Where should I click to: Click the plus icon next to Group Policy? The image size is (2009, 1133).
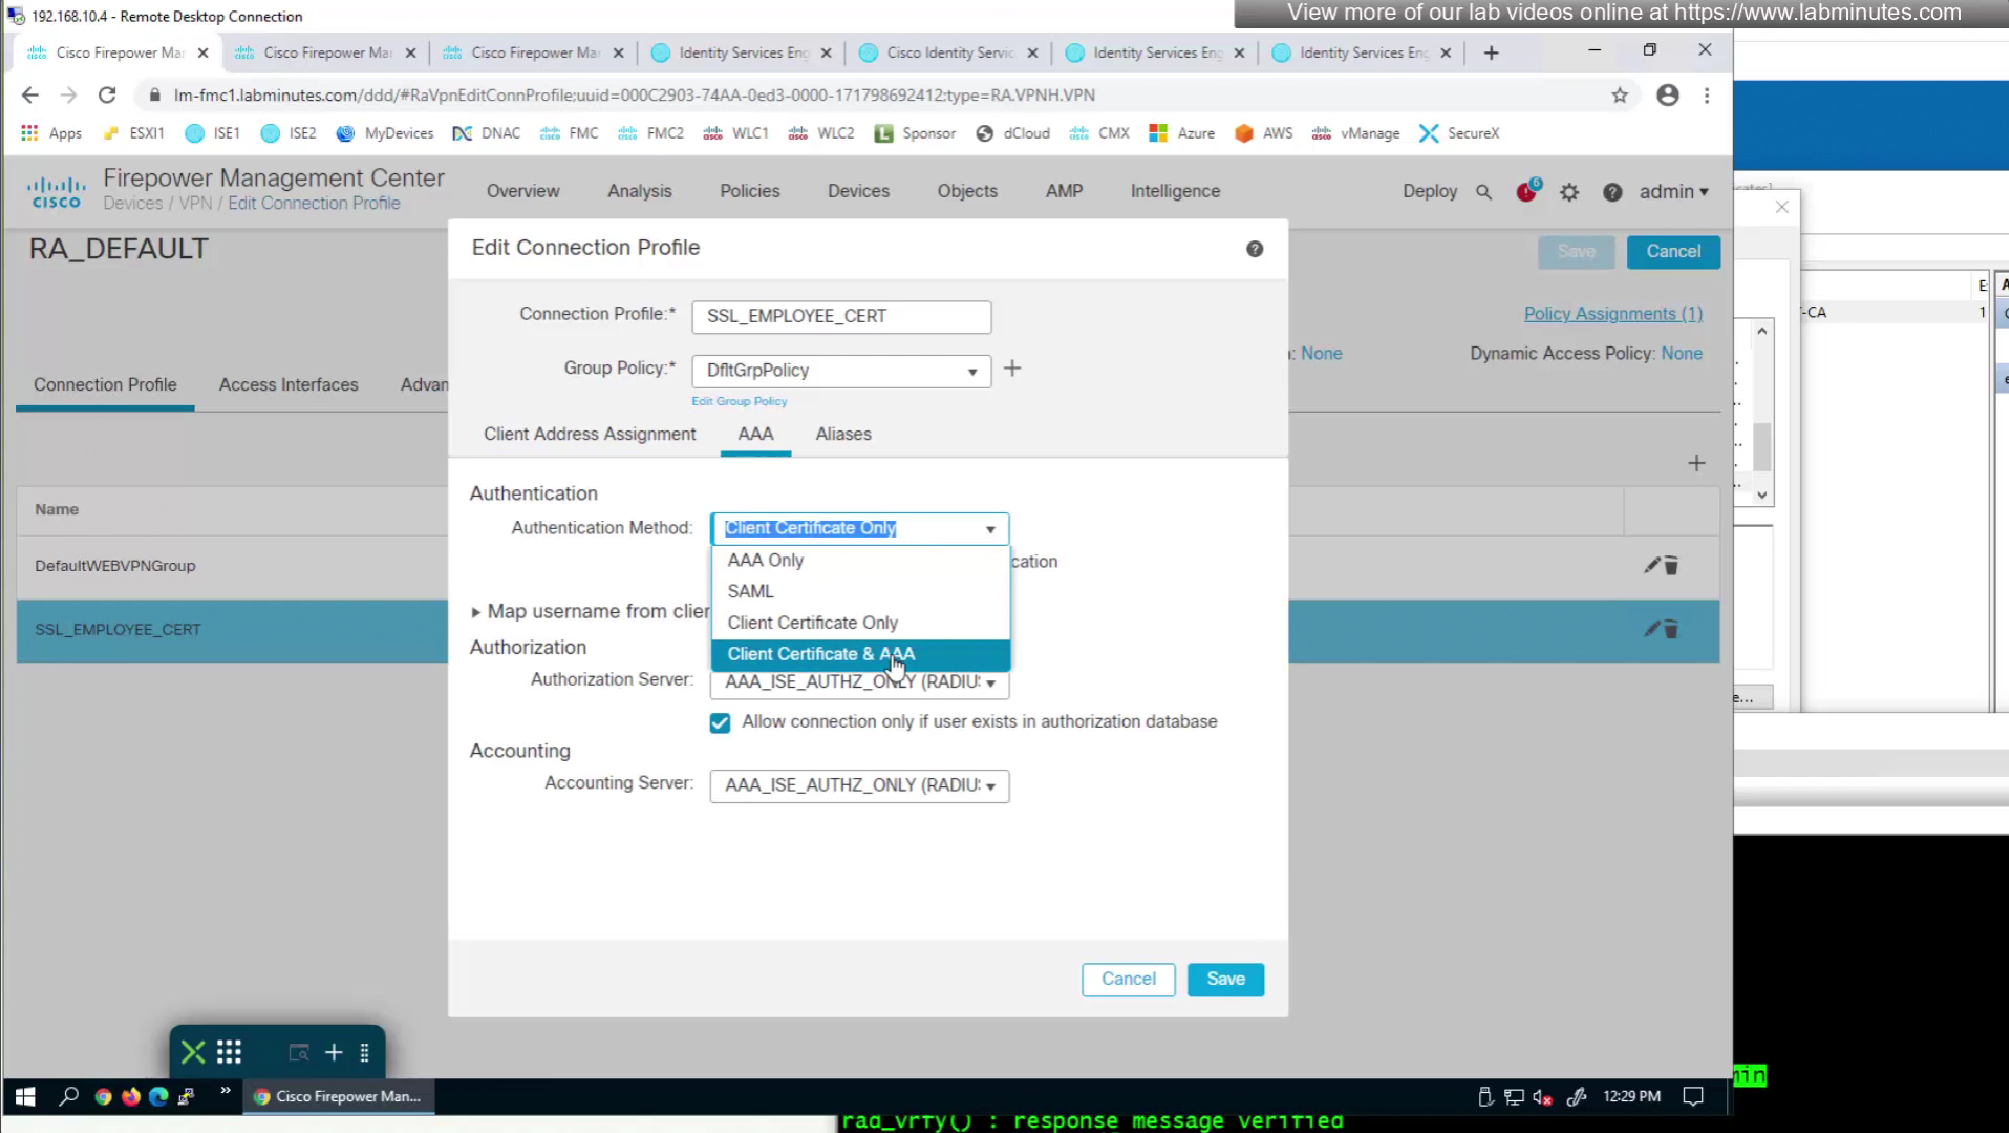click(1012, 369)
